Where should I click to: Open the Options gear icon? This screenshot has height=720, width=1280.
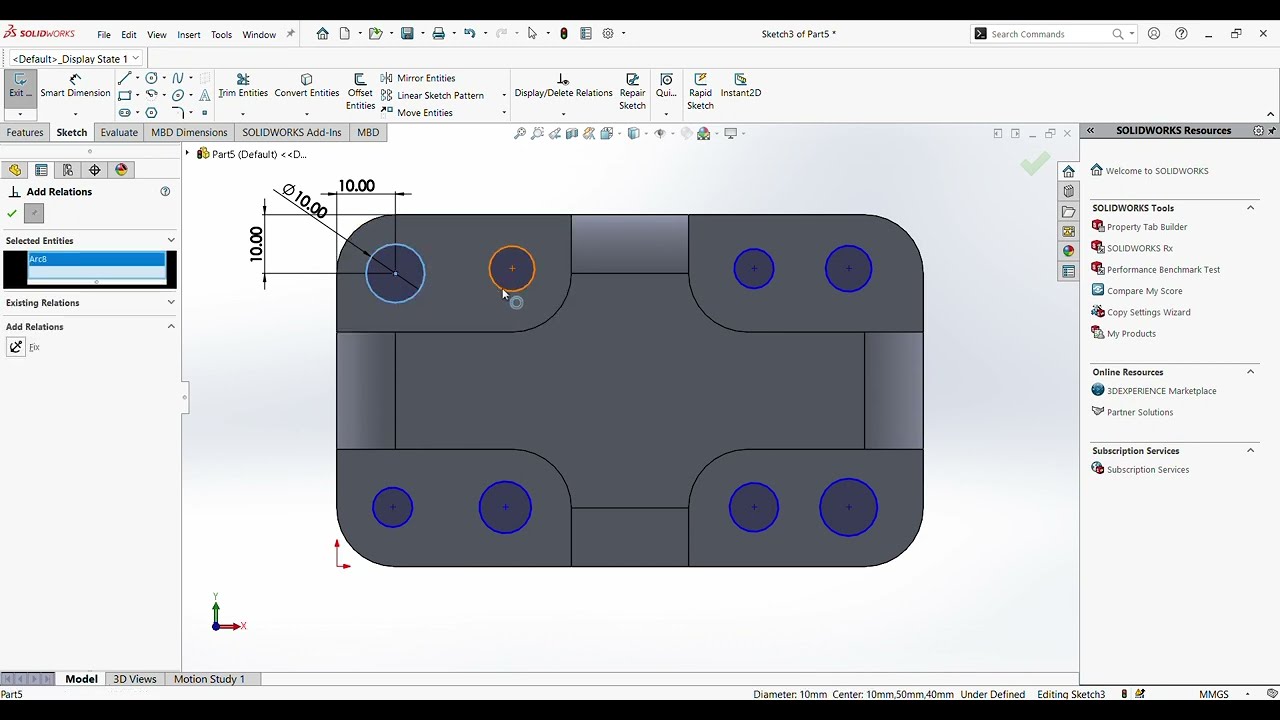607,34
